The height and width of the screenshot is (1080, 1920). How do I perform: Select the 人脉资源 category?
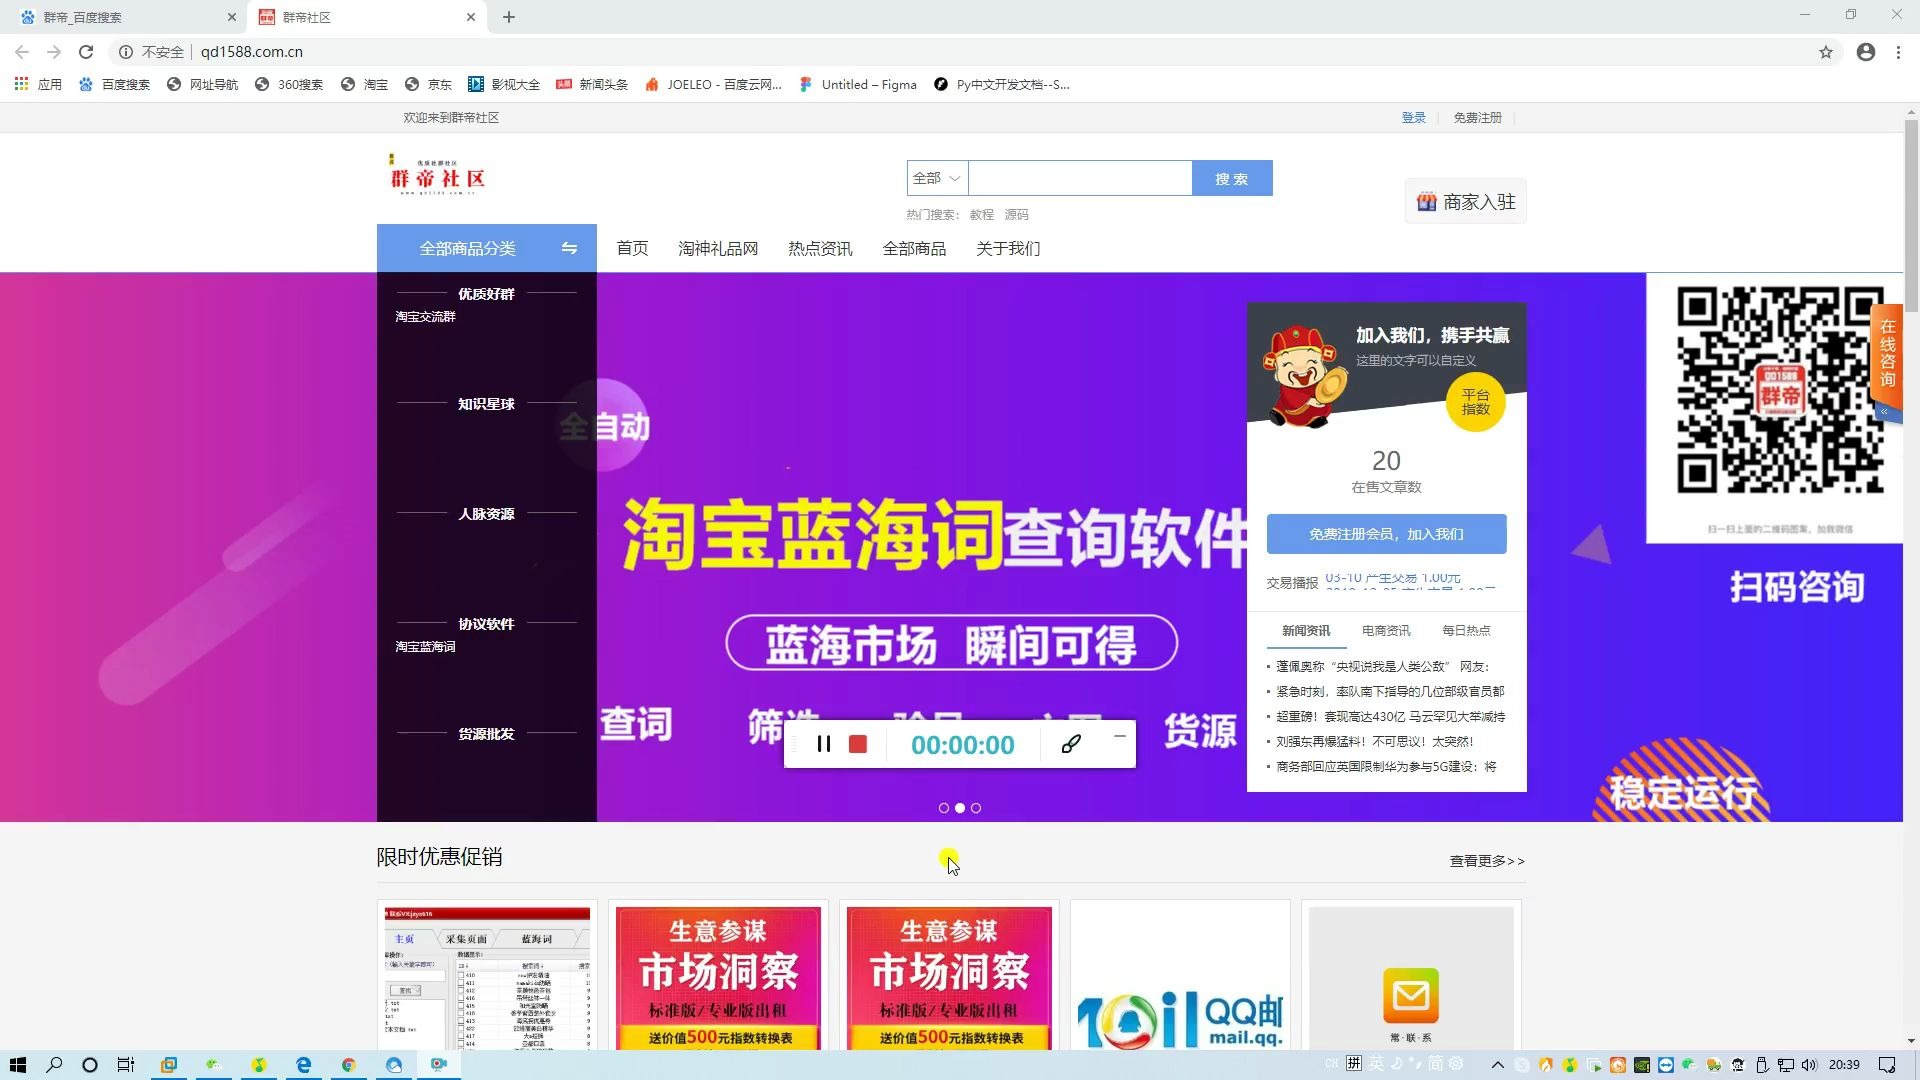pos(486,514)
